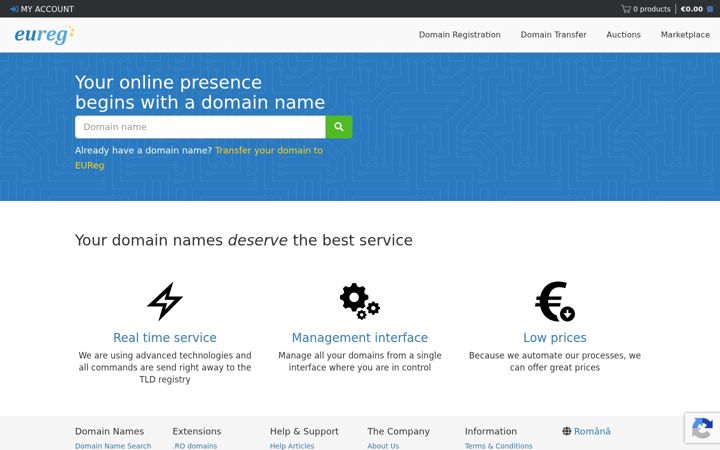
Task: Click the Your online presence headline
Action: [200, 92]
